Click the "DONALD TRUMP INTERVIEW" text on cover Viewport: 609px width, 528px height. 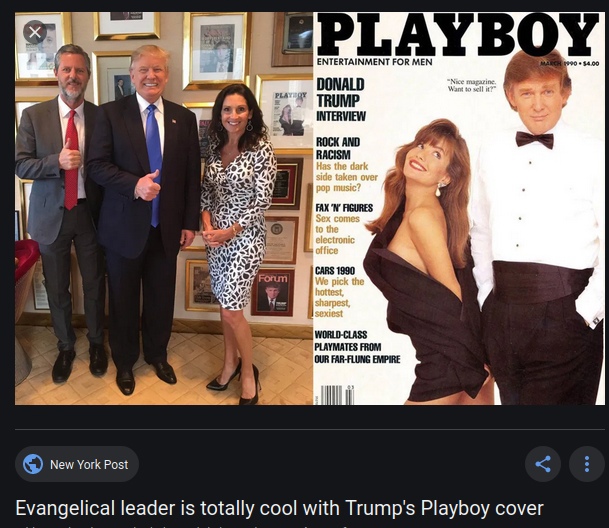(x=340, y=100)
